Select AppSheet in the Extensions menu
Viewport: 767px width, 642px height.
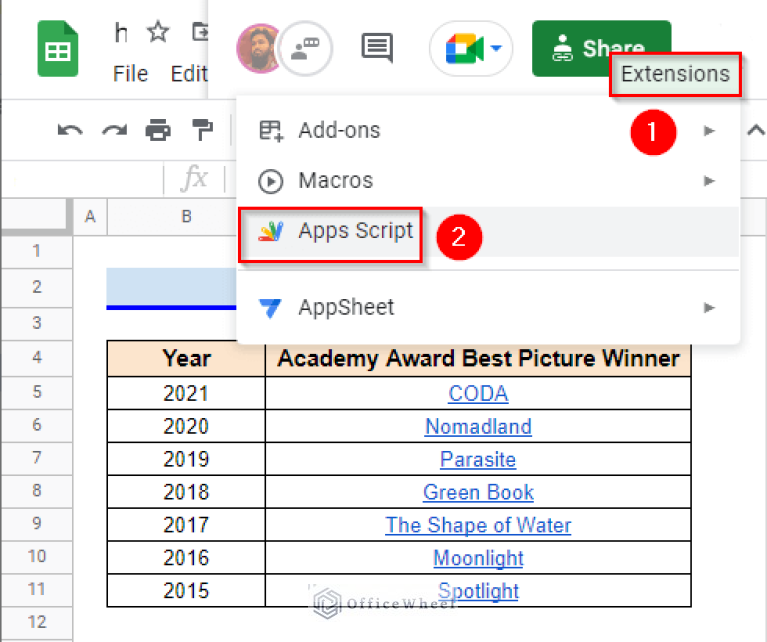tap(346, 307)
